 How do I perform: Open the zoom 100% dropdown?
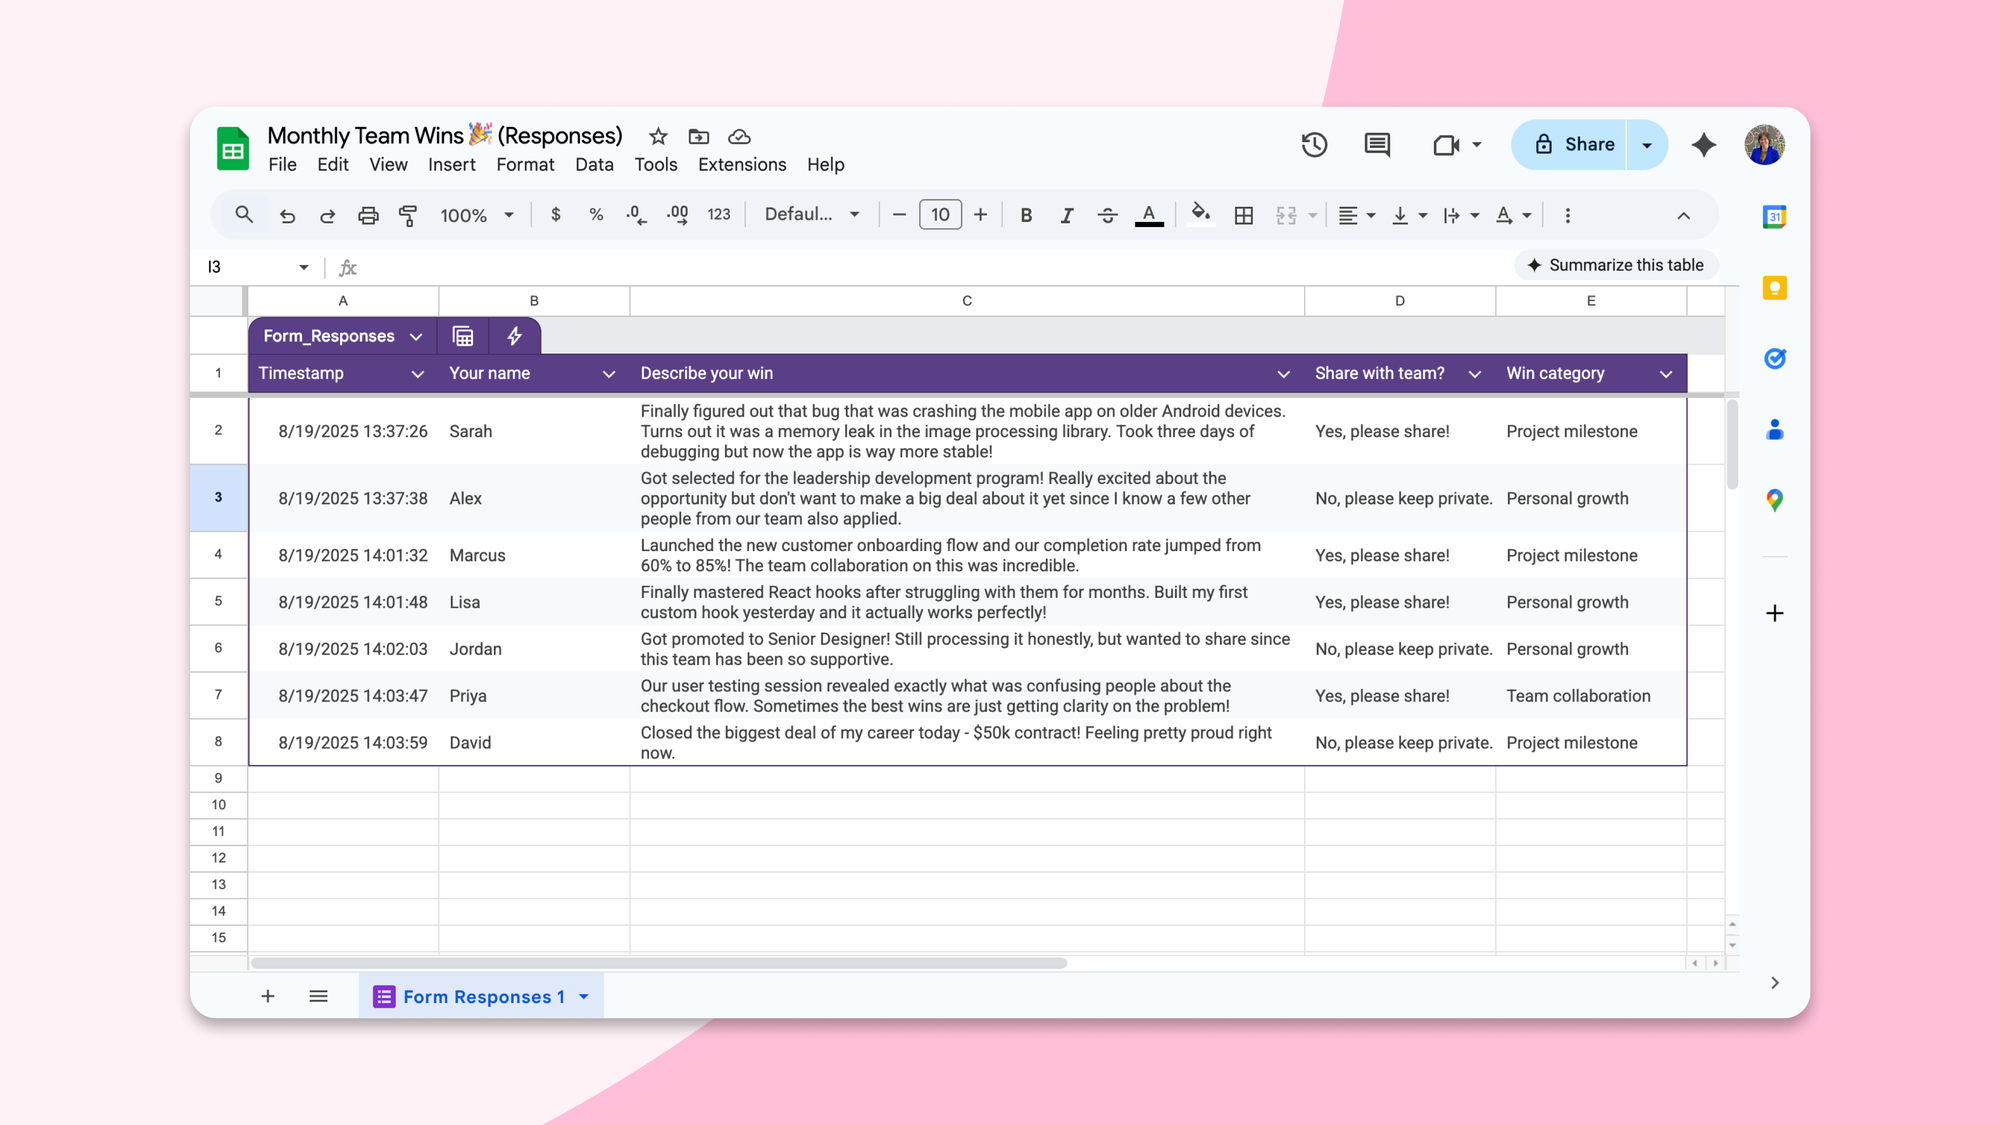[477, 215]
